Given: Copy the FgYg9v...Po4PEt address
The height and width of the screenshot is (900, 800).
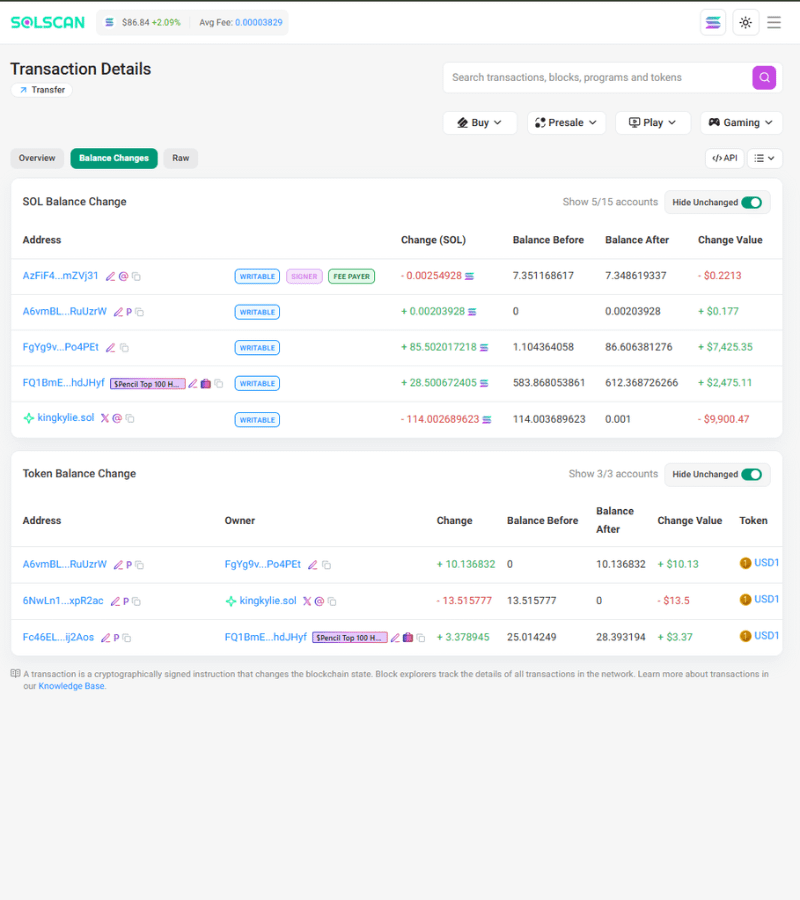Looking at the screenshot, I should tap(124, 347).
